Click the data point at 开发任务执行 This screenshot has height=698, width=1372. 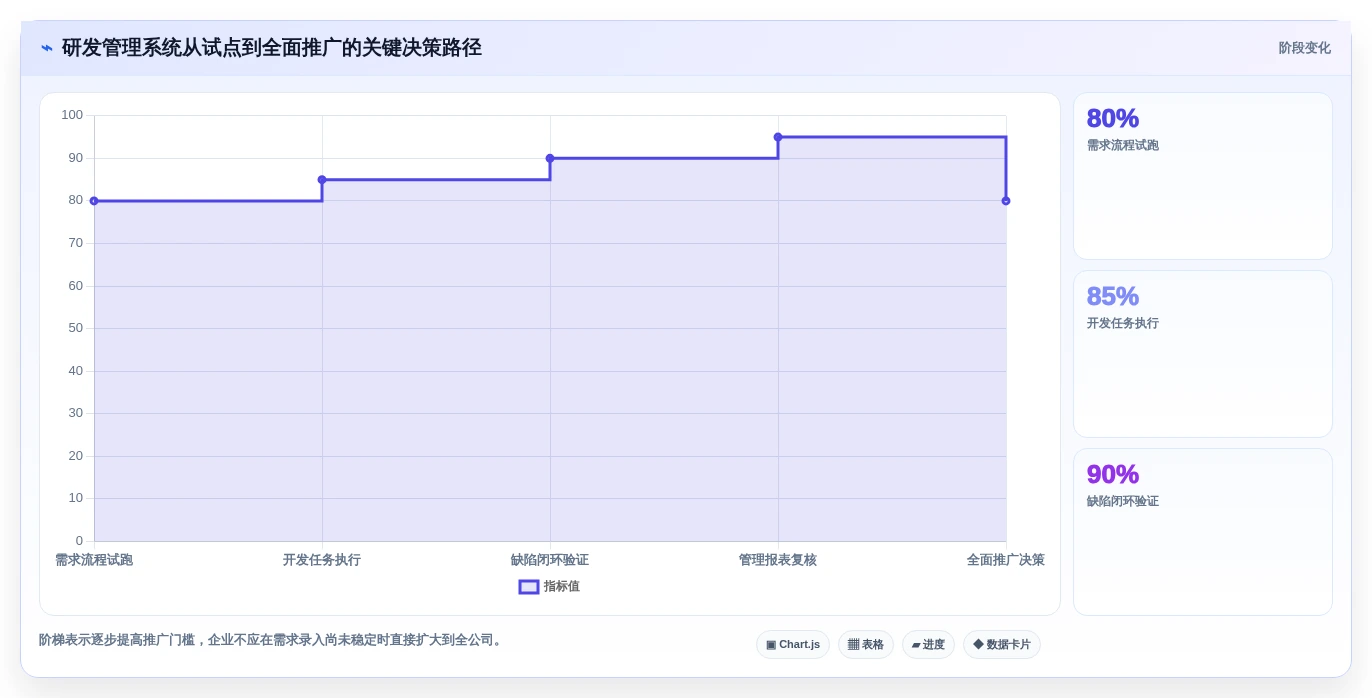coord(322,180)
